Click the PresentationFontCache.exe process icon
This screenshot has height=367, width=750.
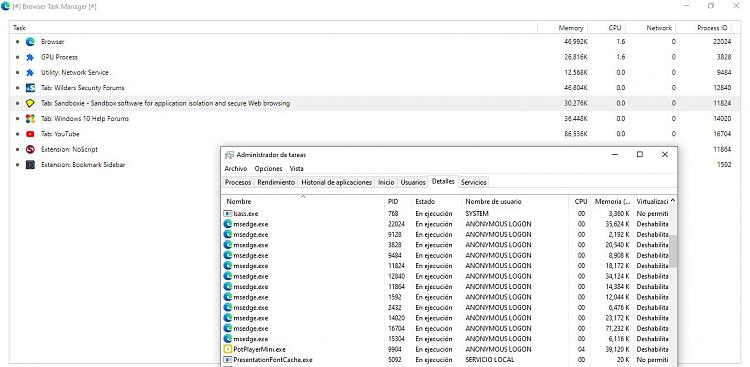228,360
